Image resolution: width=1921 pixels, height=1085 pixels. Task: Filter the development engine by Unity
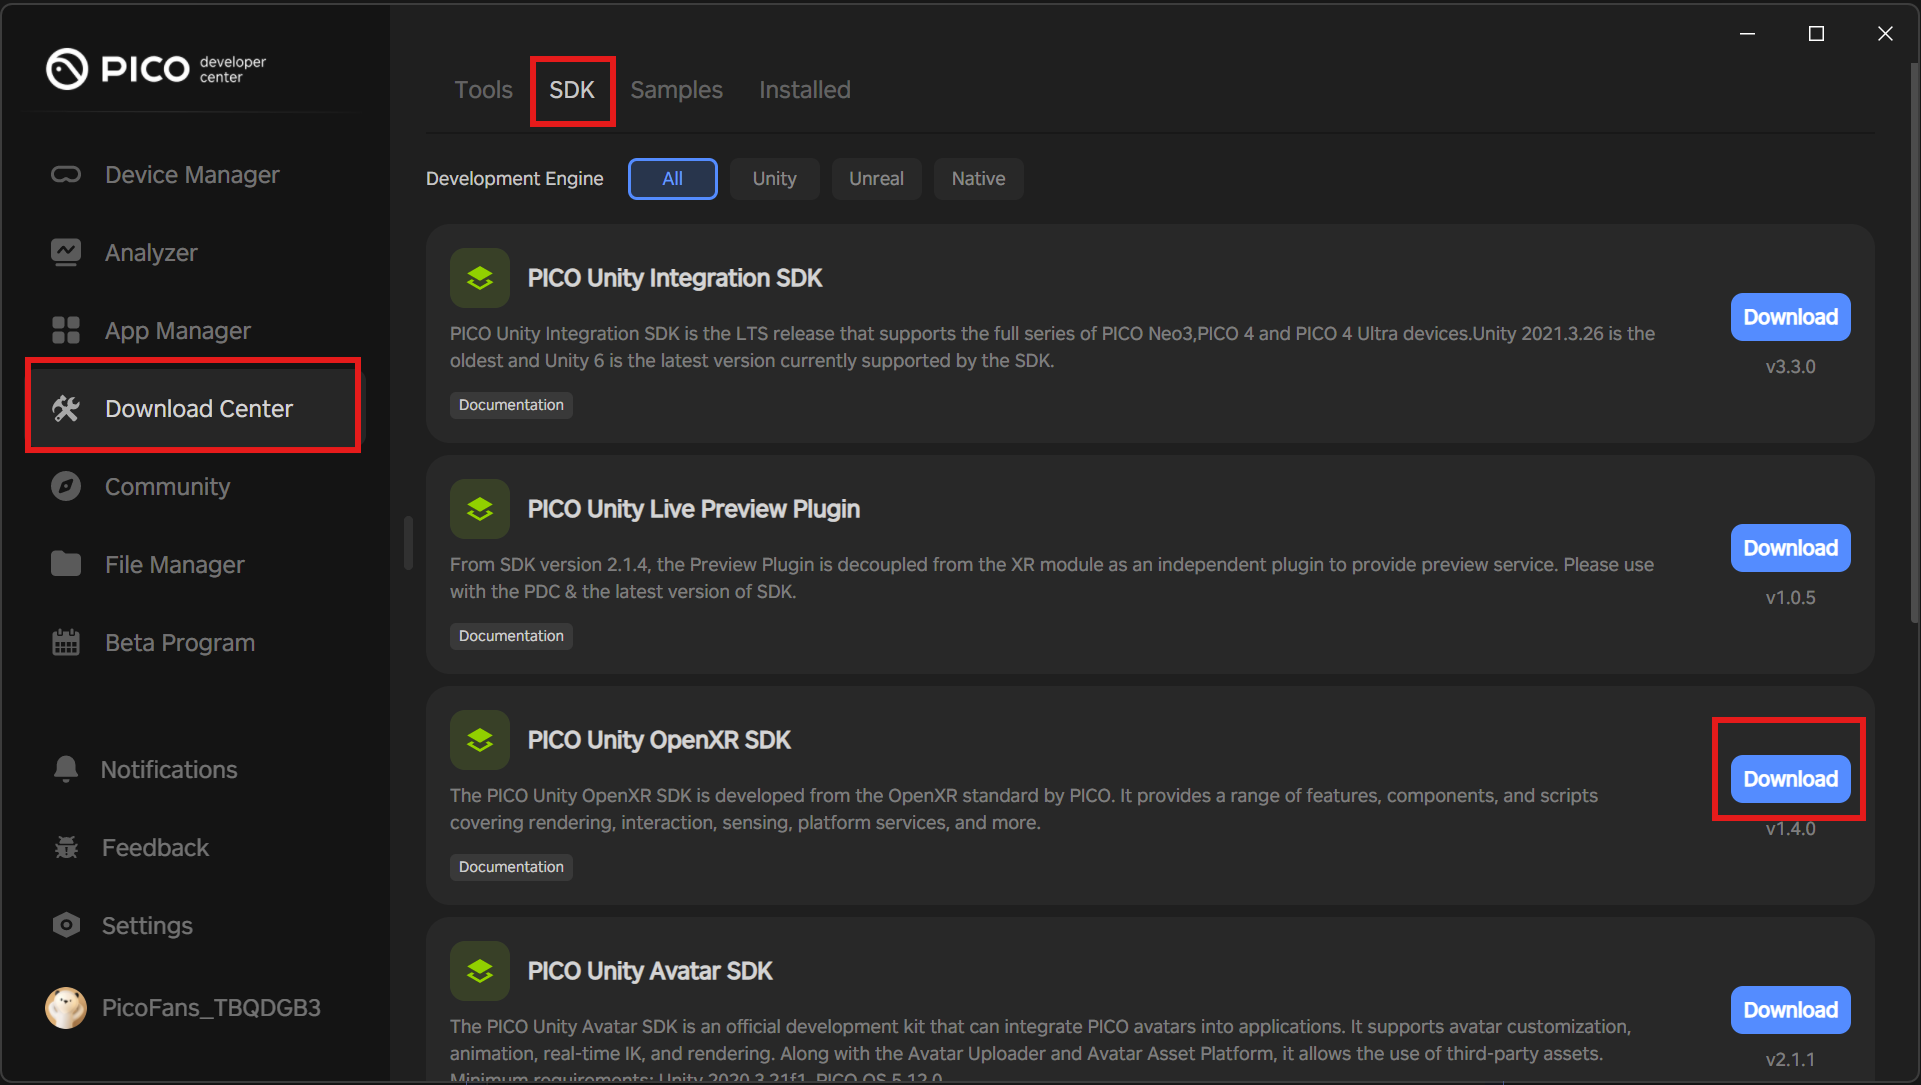point(774,179)
